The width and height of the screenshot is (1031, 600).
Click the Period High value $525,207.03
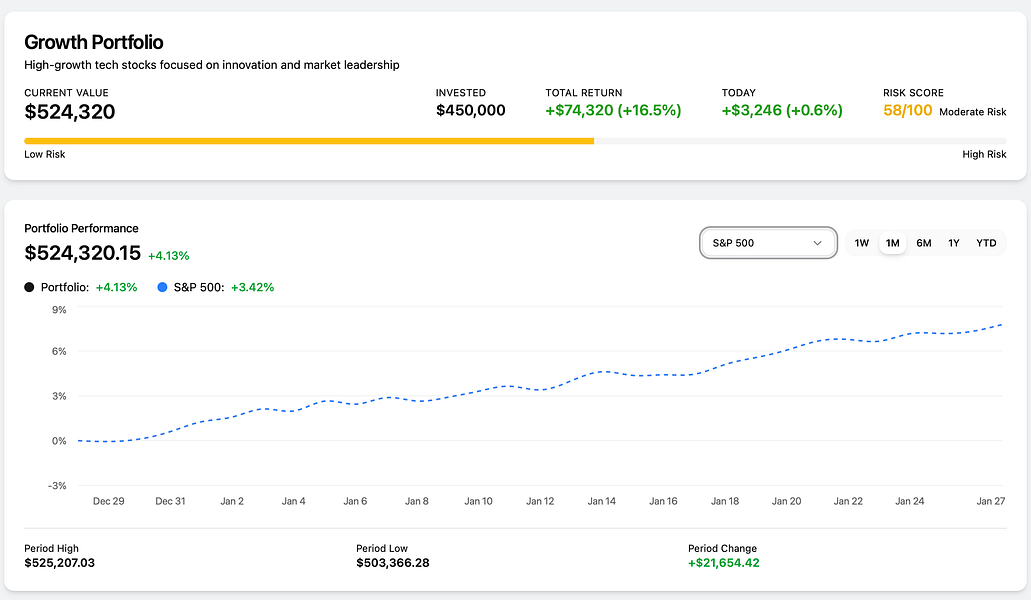(60, 563)
